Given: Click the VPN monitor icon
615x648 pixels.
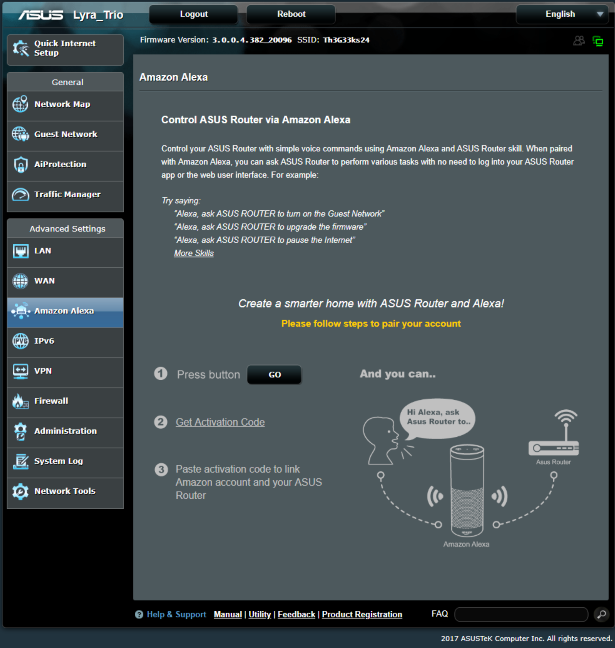Looking at the screenshot, I should point(20,371).
